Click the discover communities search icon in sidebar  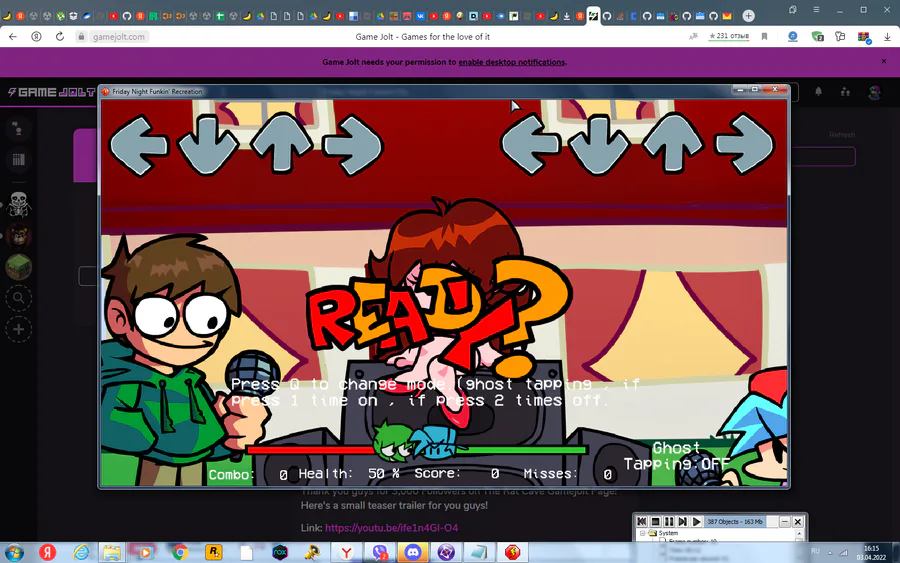pyautogui.click(x=18, y=298)
